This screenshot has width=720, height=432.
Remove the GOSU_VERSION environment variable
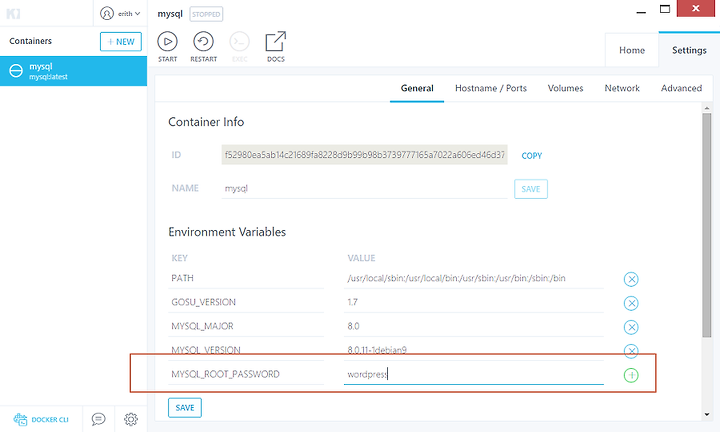click(x=631, y=303)
